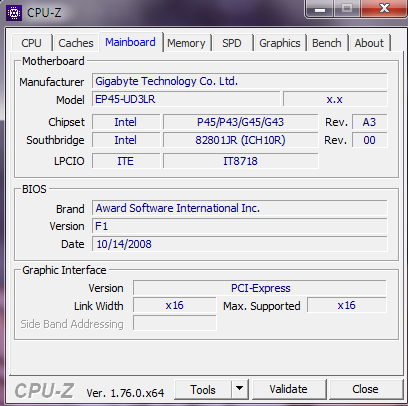Viewport: 408px width, 406px height.
Task: Click the LPCIO value IT8718
Action: pyautogui.click(x=240, y=161)
